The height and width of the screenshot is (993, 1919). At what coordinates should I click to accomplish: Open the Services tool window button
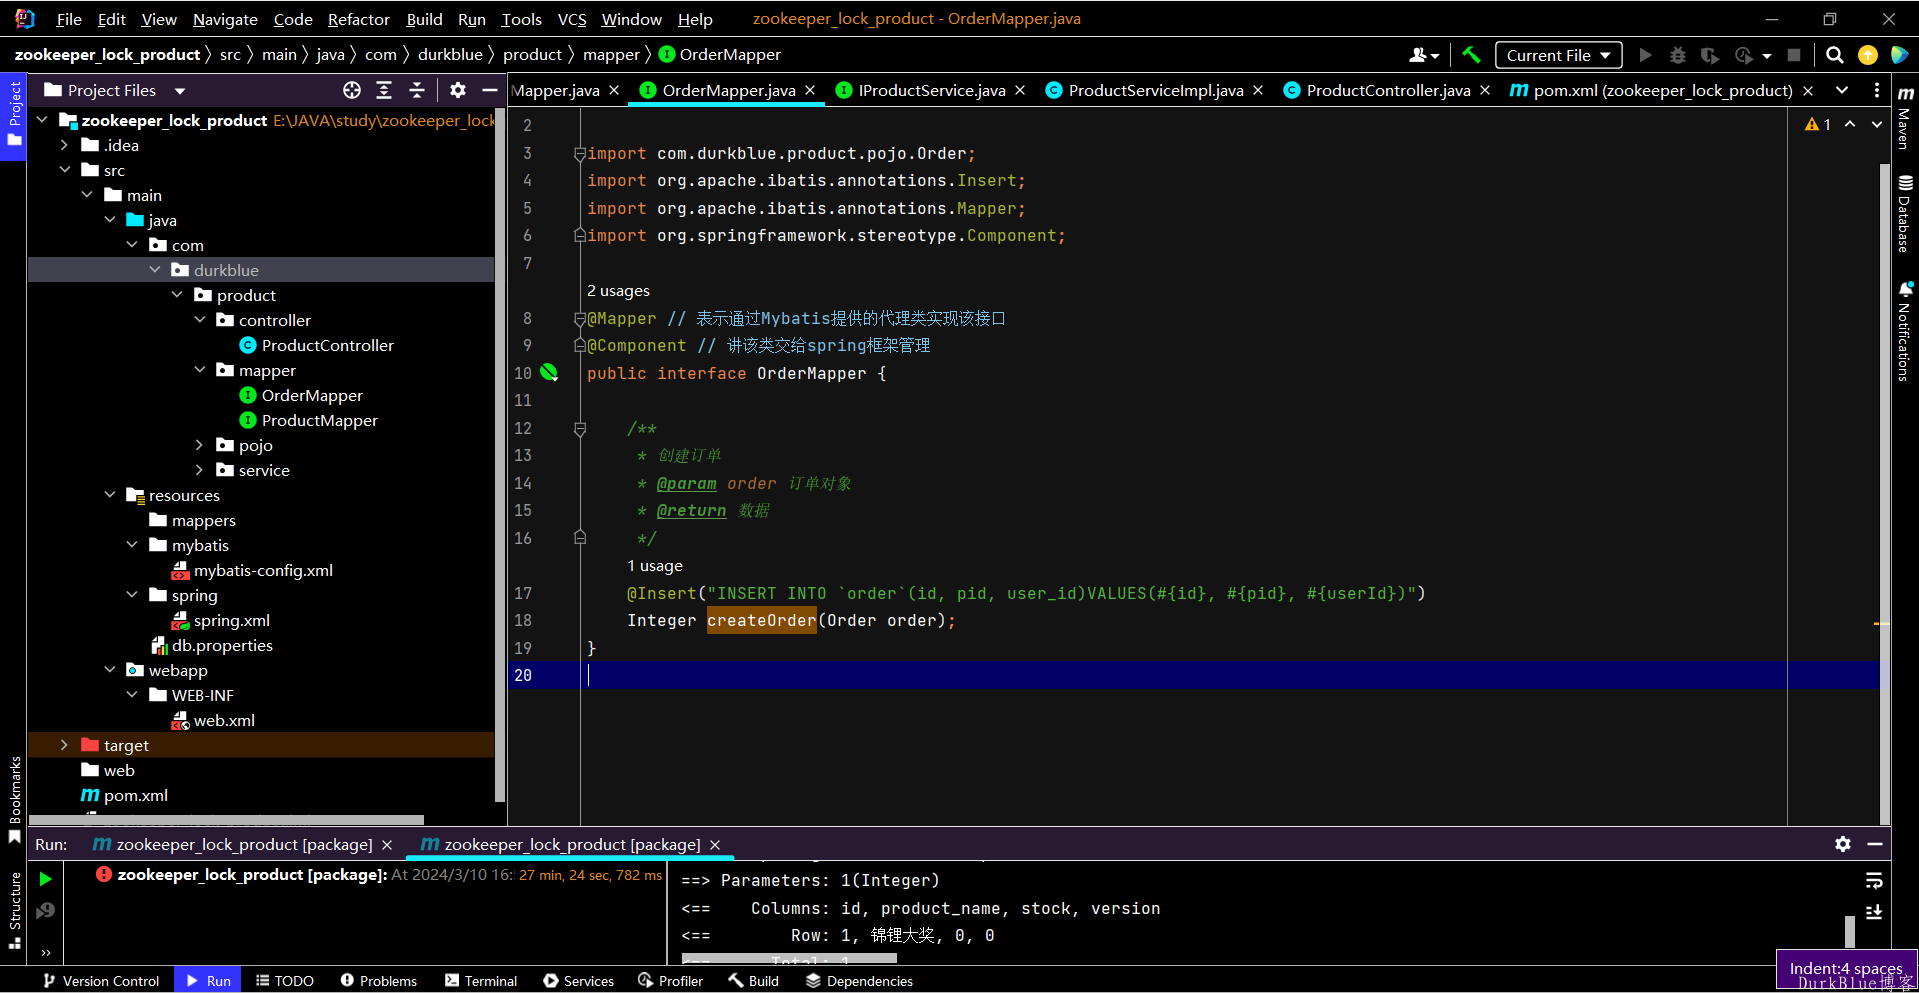click(x=578, y=981)
